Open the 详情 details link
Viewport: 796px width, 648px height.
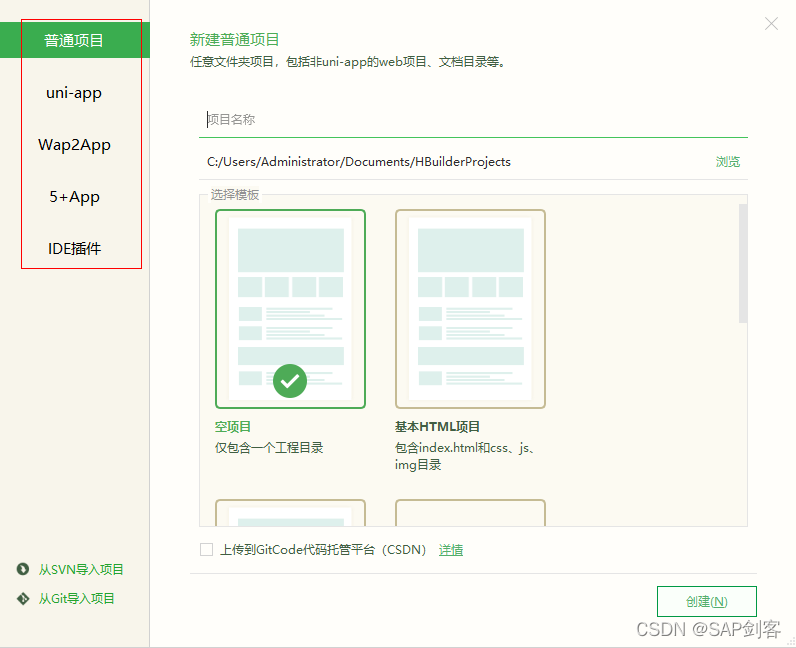point(451,549)
